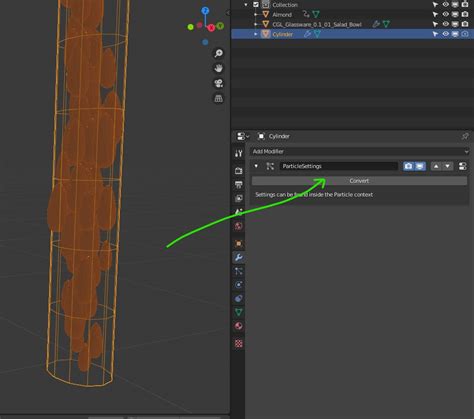The width and height of the screenshot is (474, 419).
Task: Click the Cylinder row's modifier wrench icon
Action: 307,34
